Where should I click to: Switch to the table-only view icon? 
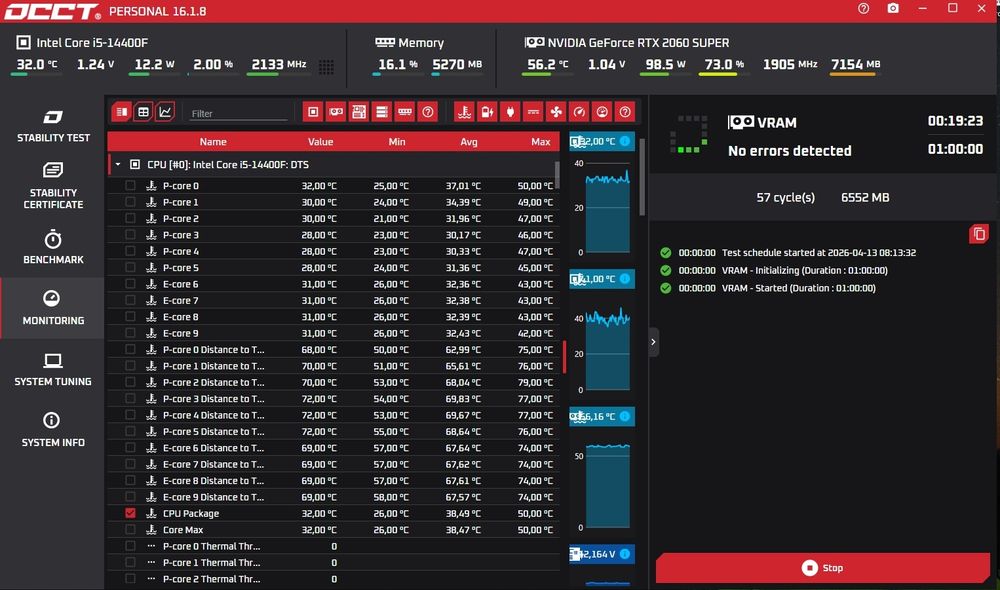[143, 112]
